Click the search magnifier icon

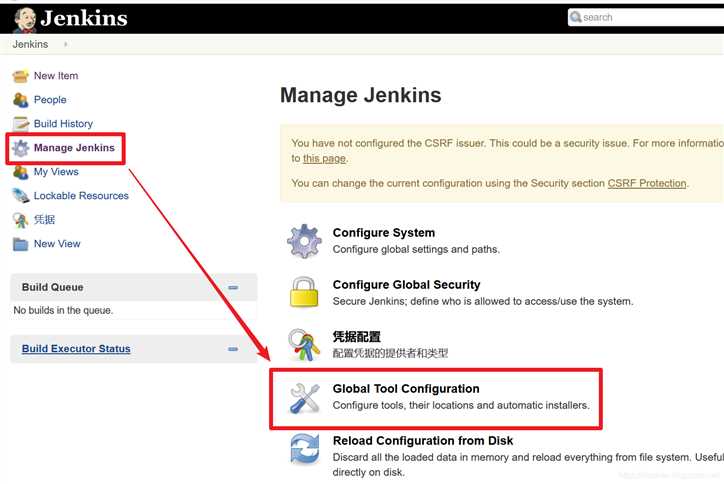click(x=575, y=17)
